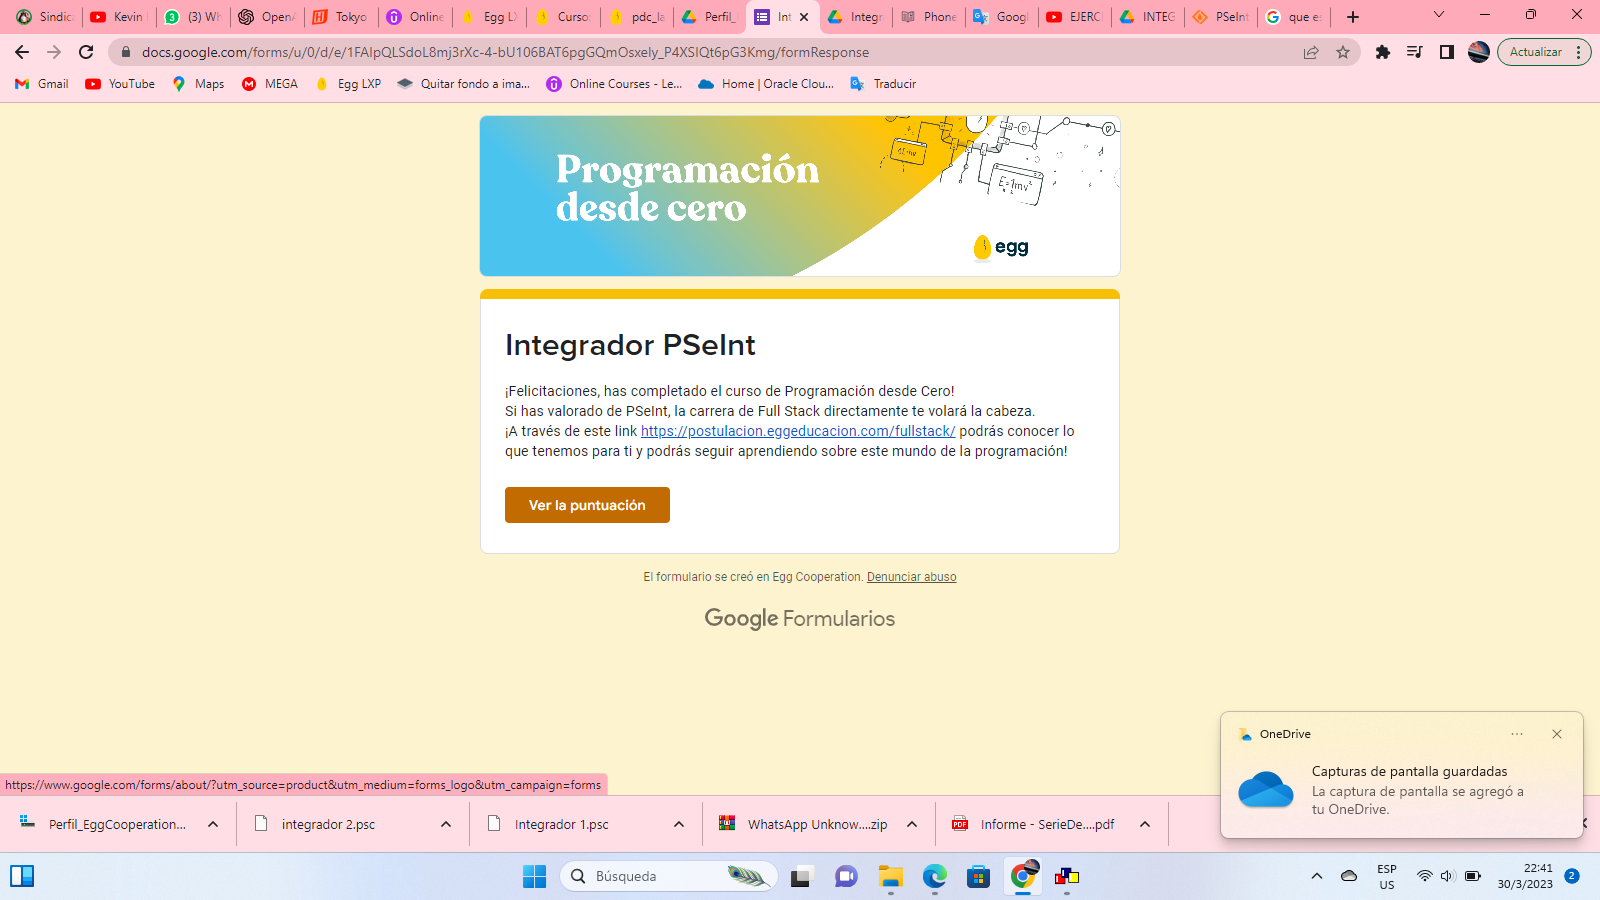Open the Microsoft Edge taskbar icon

(934, 877)
